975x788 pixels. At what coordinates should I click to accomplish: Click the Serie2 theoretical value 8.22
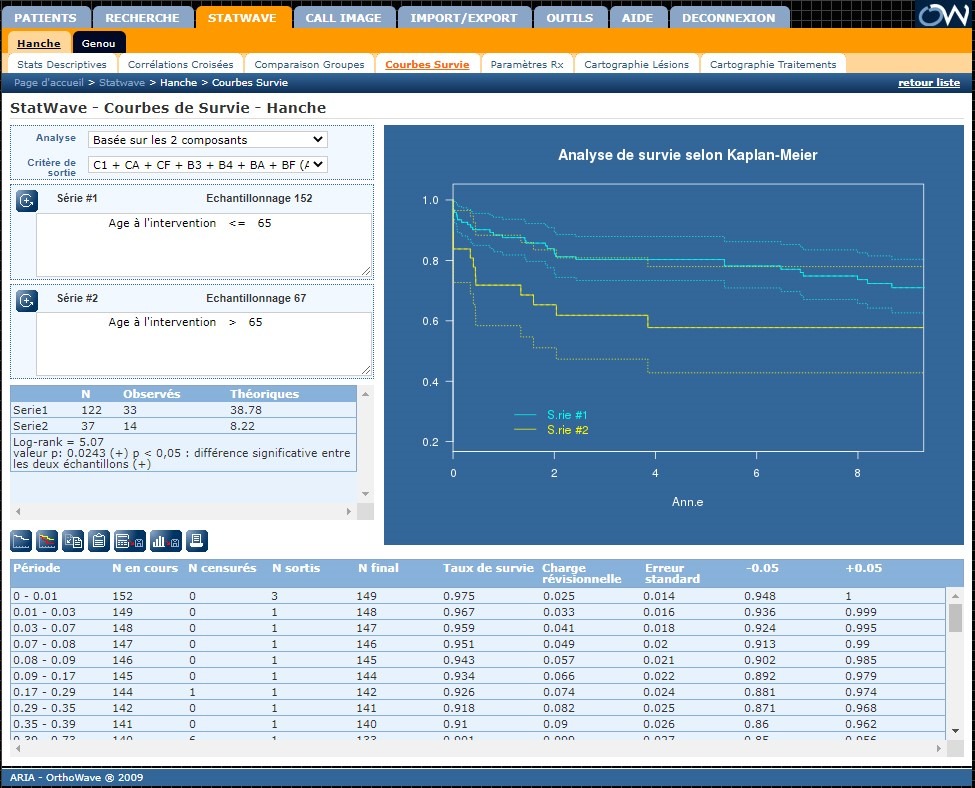click(x=242, y=426)
